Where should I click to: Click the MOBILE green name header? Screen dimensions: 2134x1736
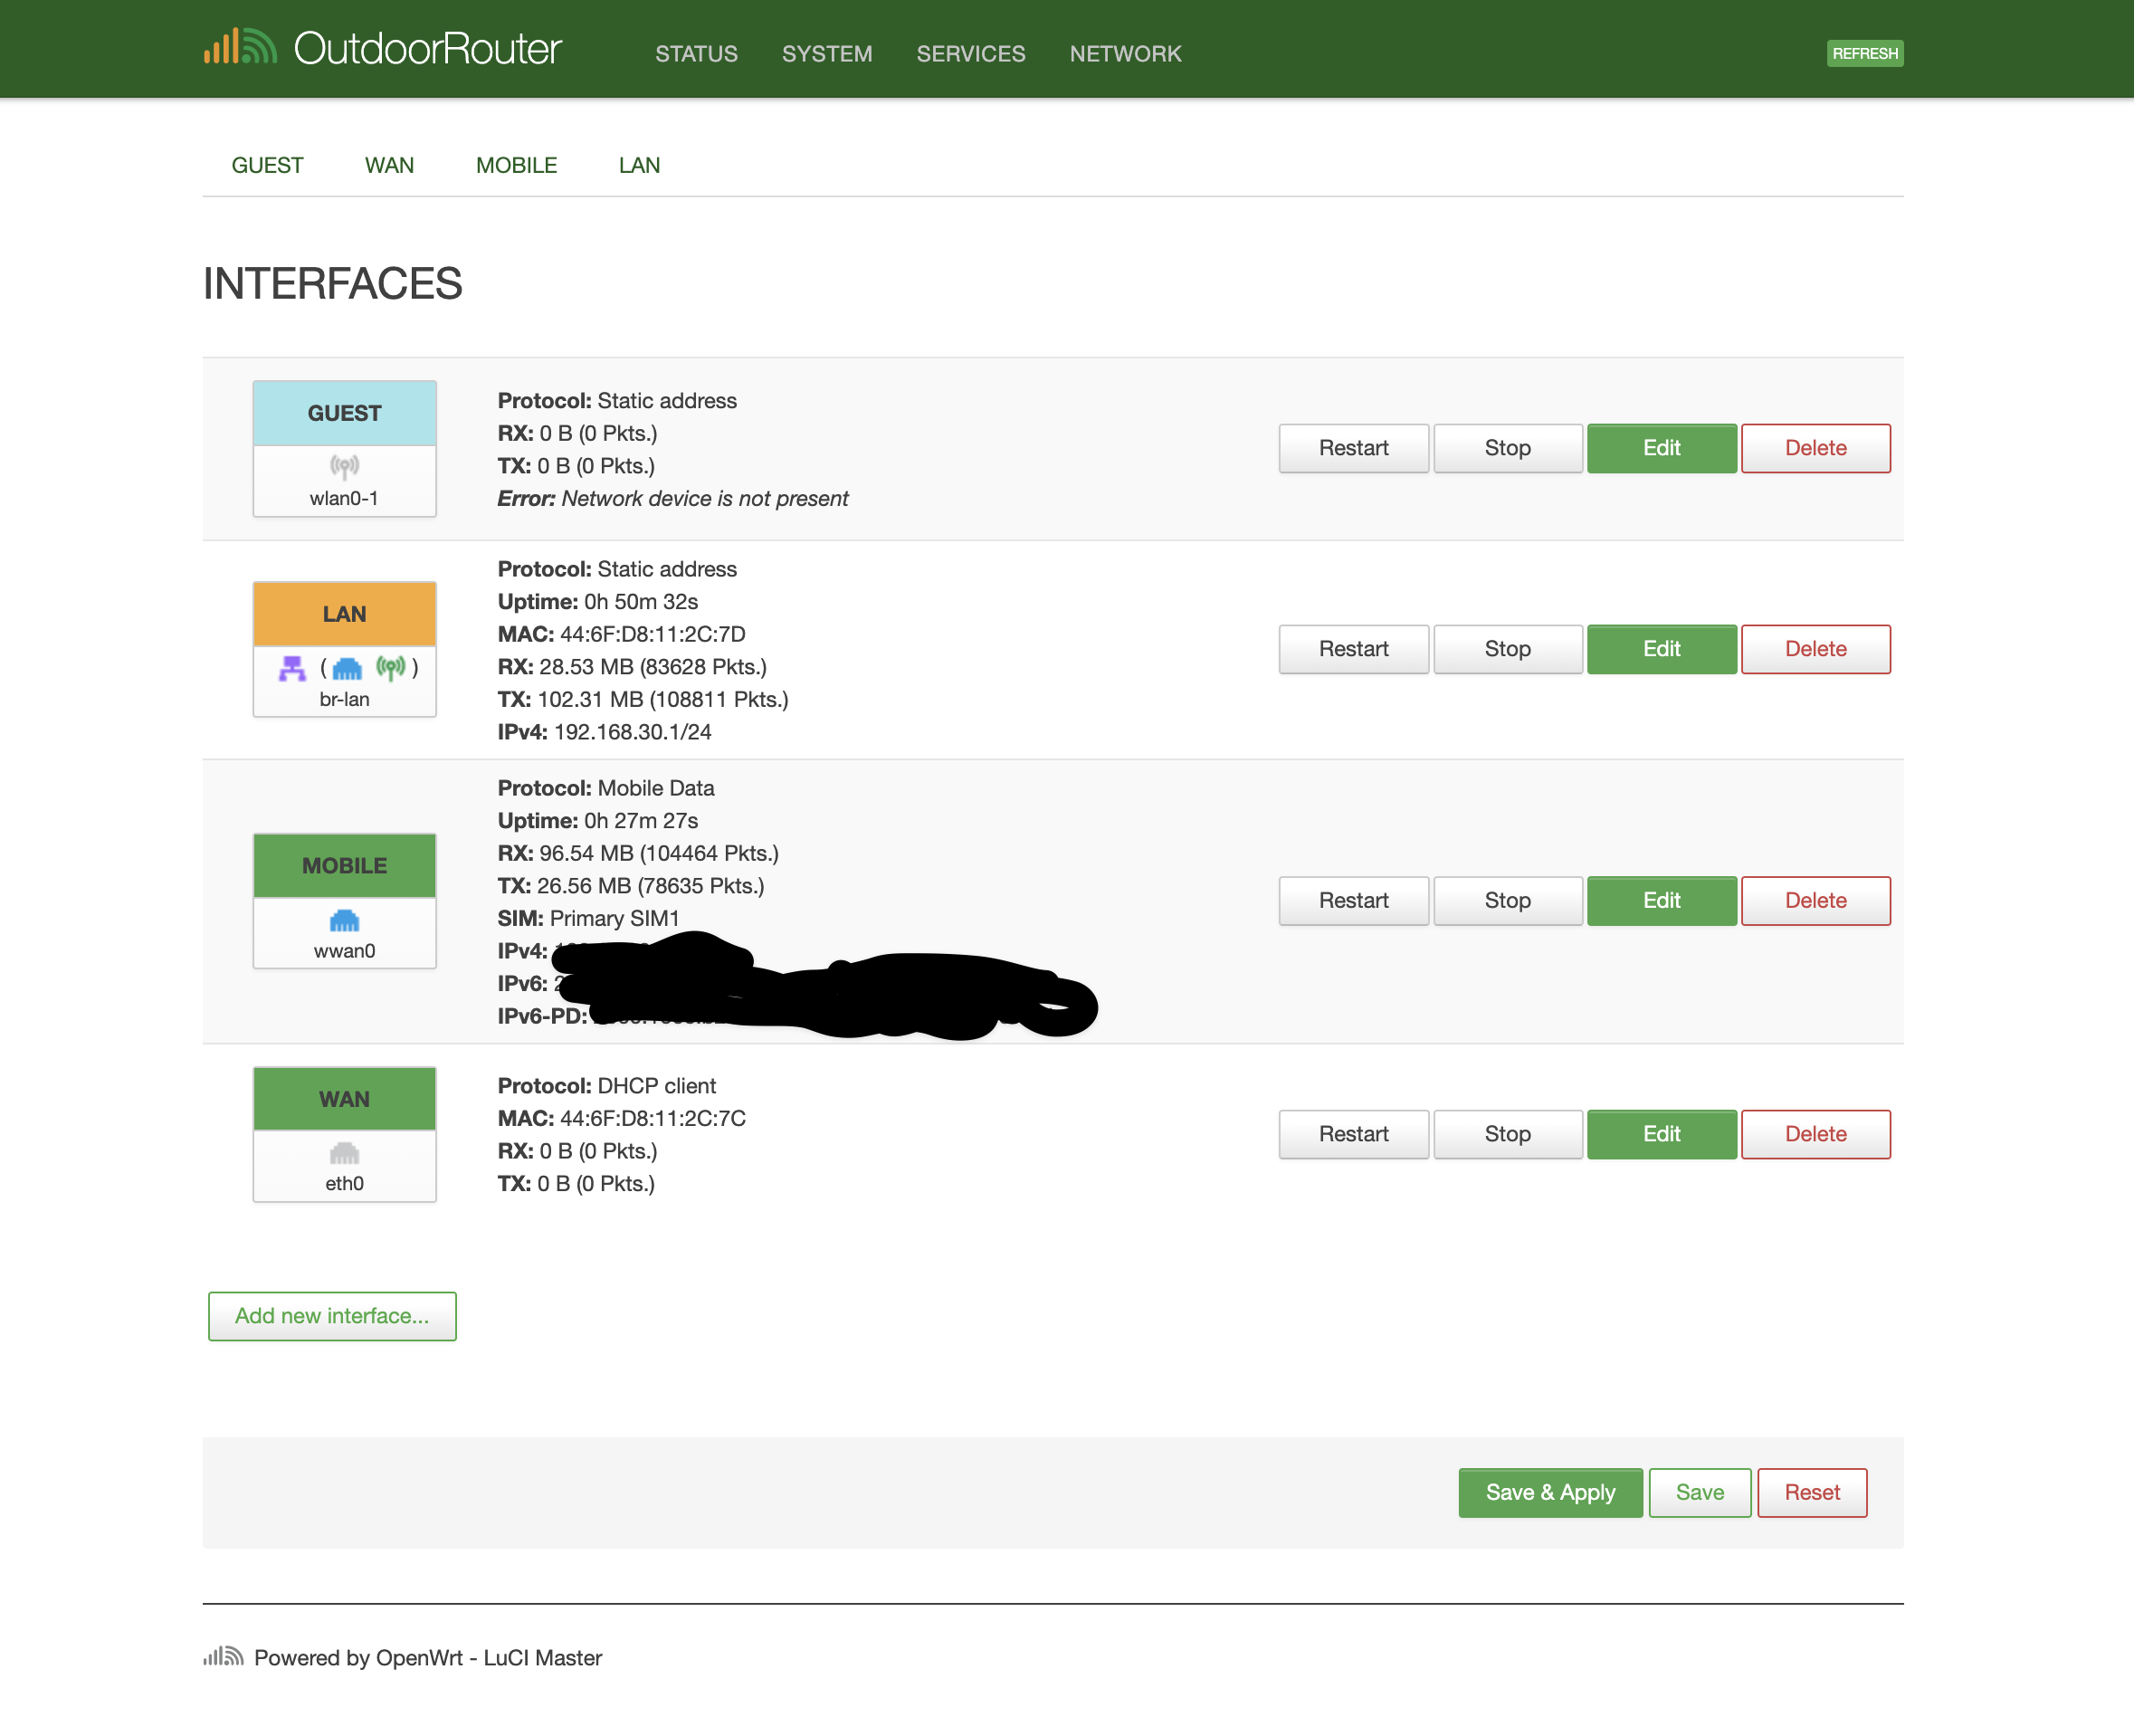344,866
